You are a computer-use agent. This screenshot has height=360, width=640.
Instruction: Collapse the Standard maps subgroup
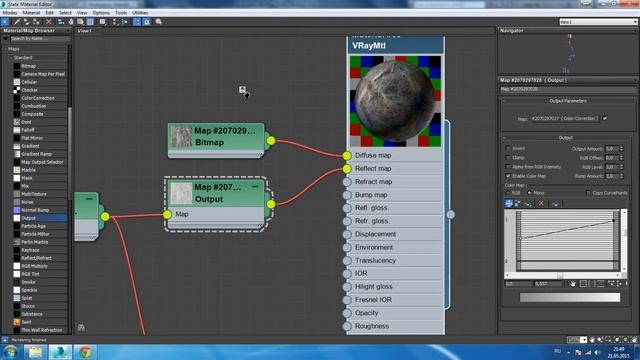pyautogui.click(x=11, y=58)
